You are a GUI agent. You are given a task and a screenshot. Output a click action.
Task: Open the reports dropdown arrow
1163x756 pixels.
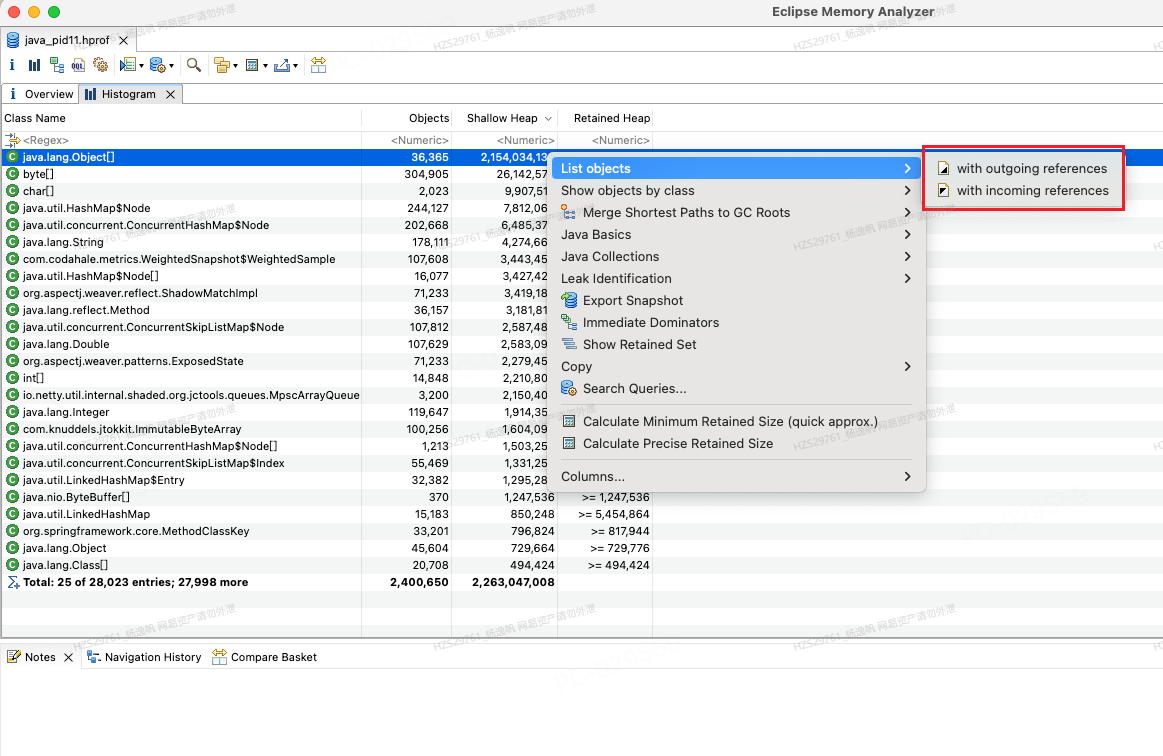click(x=141, y=66)
